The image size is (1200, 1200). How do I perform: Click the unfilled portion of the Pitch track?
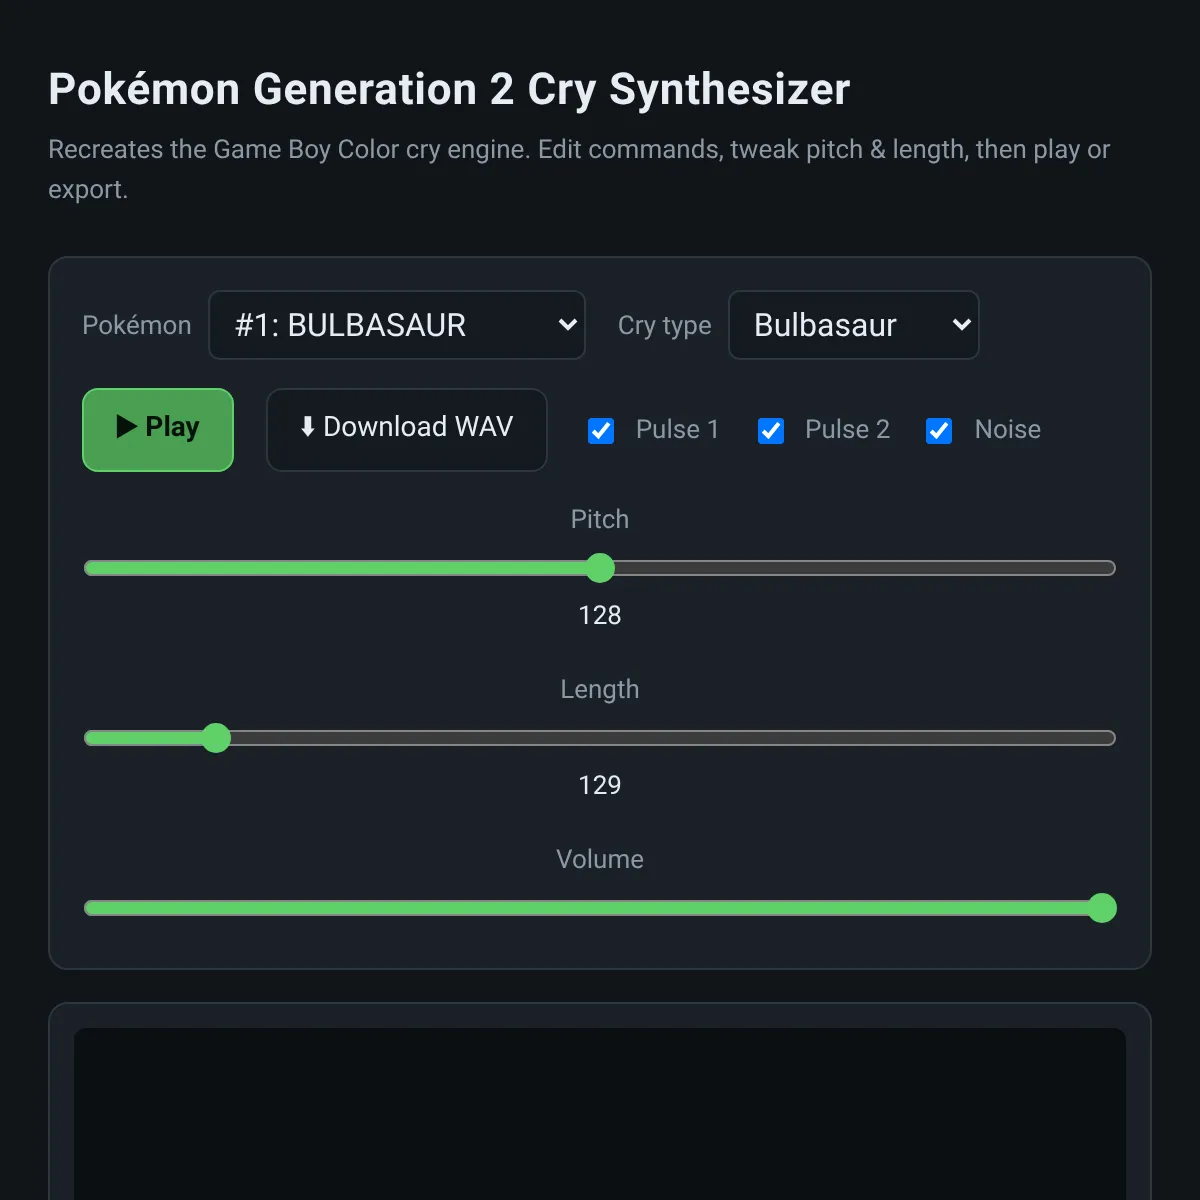[x=865, y=568]
